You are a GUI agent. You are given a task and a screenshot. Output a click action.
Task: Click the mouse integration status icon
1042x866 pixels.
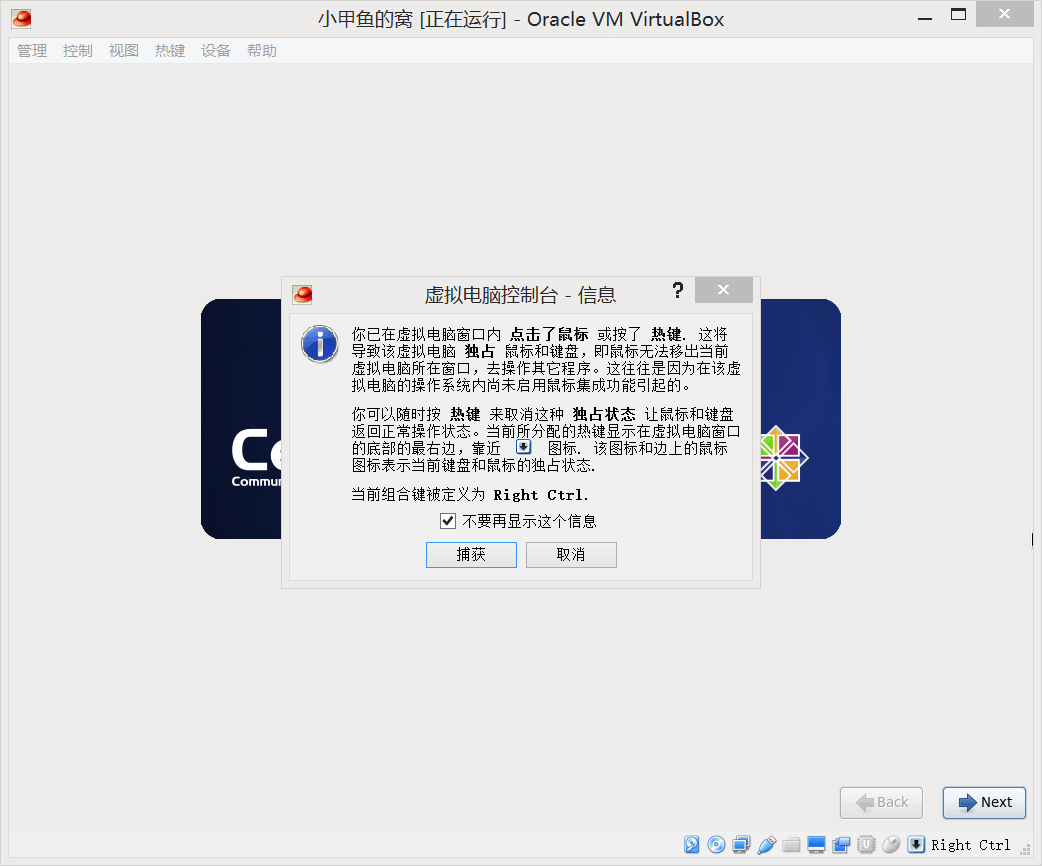[x=891, y=845]
